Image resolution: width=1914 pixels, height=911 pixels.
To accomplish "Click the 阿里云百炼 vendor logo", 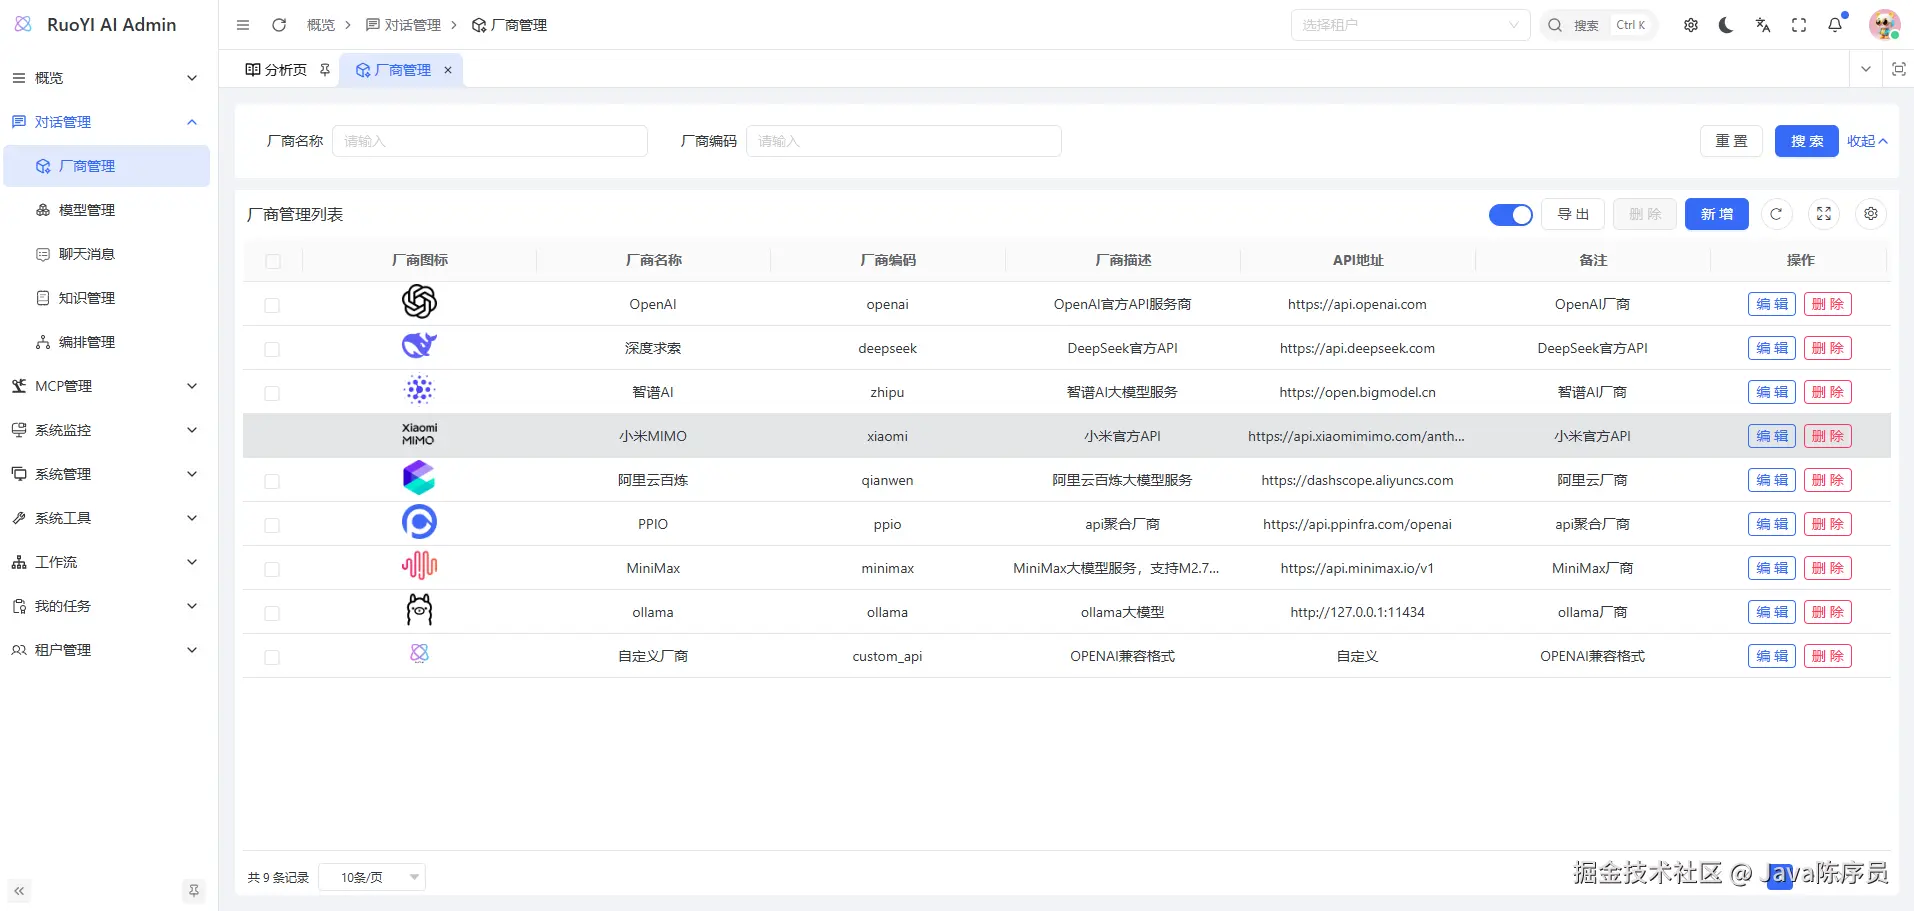I will pyautogui.click(x=419, y=478).
